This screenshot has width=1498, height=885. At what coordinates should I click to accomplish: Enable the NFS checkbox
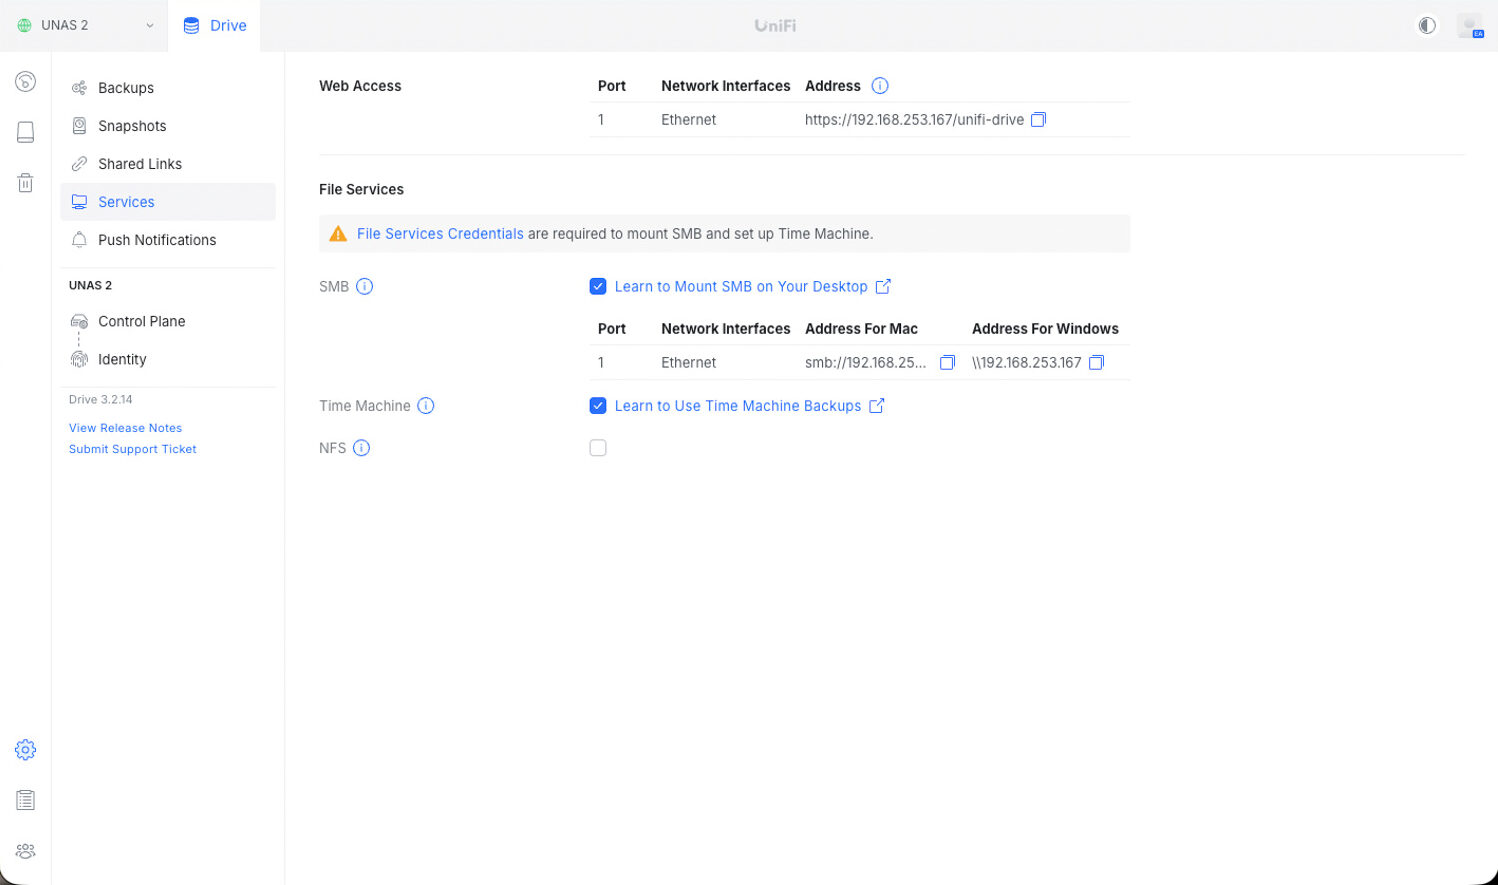[x=598, y=448]
